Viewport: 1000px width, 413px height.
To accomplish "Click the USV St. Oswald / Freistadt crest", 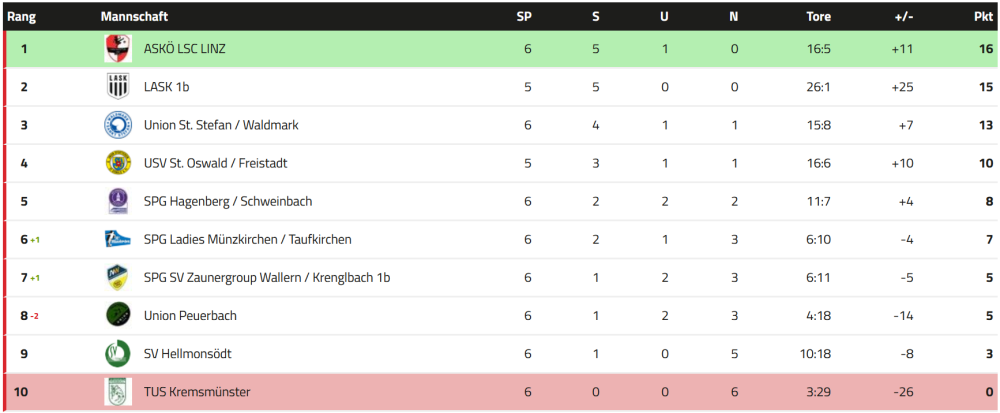I will point(118,163).
